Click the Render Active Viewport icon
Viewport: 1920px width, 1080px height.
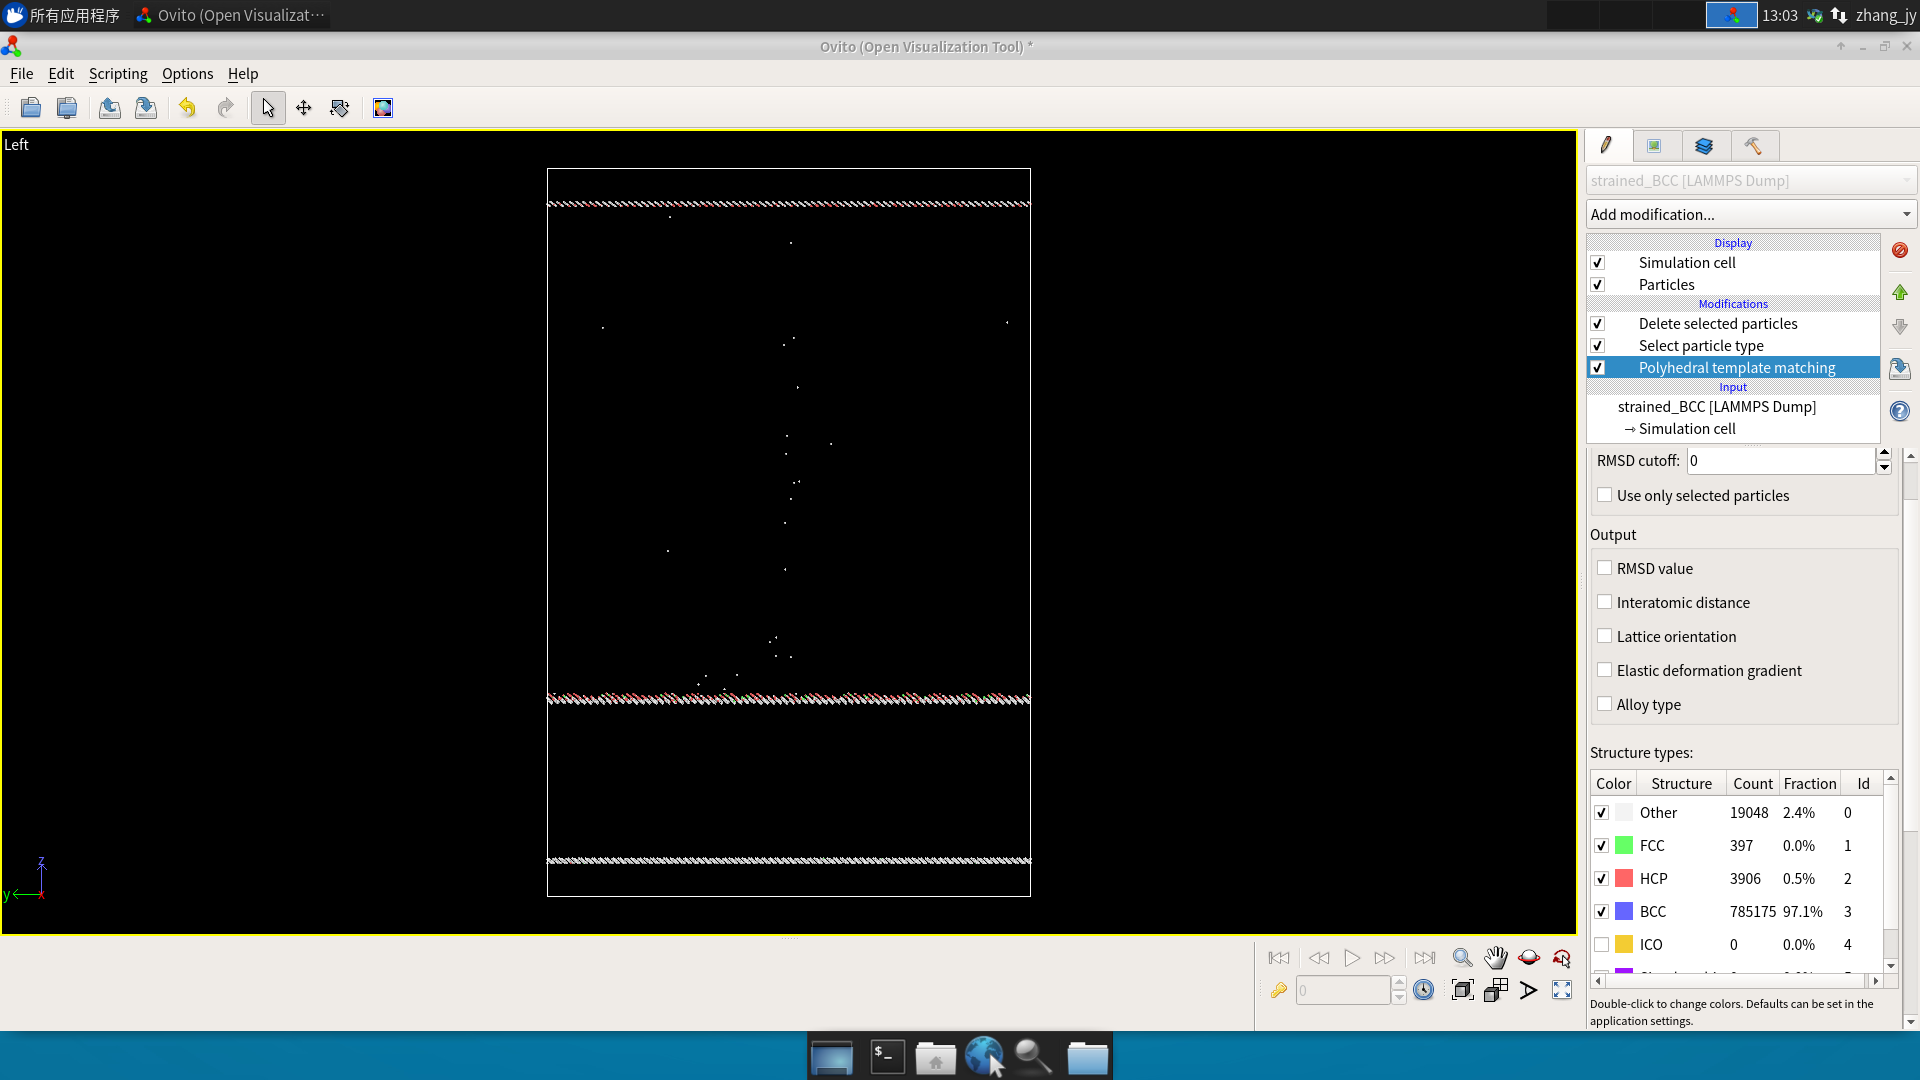pos(383,108)
